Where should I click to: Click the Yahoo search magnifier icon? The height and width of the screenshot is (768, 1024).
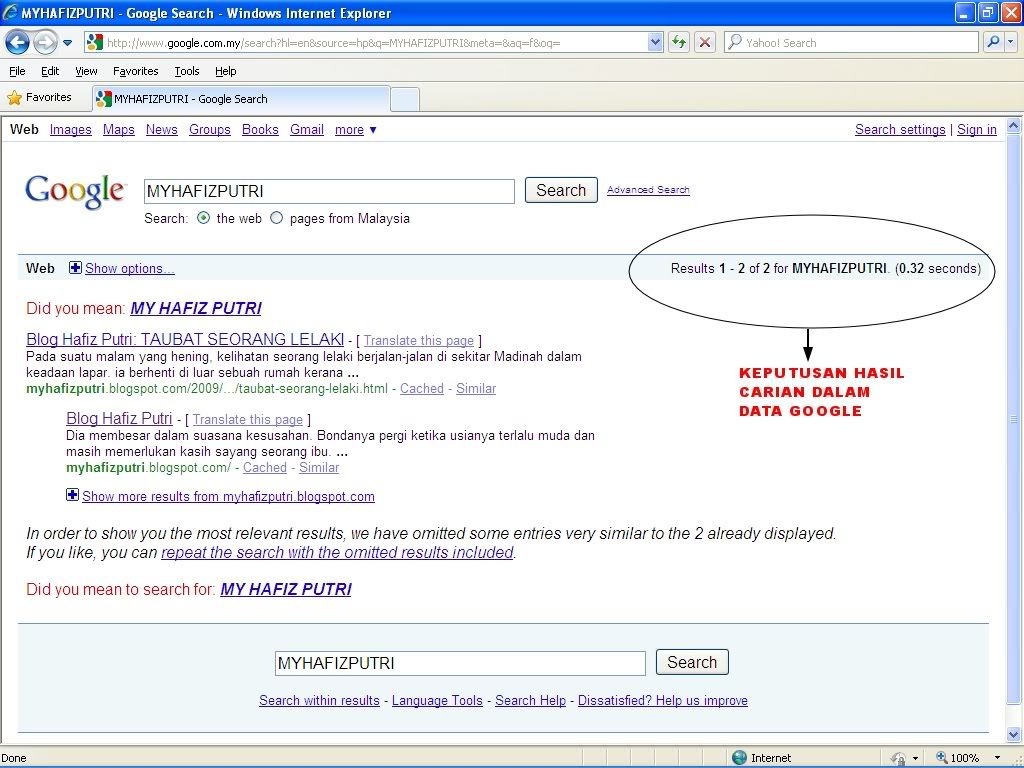(993, 42)
